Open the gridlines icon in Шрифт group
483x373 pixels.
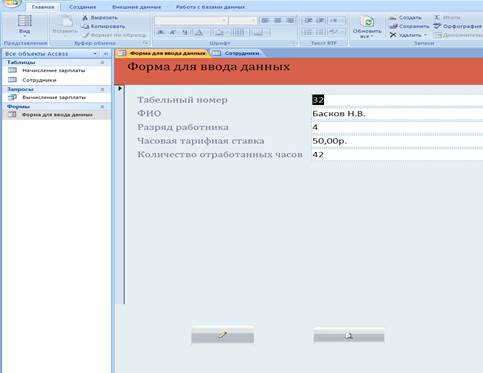tap(239, 33)
